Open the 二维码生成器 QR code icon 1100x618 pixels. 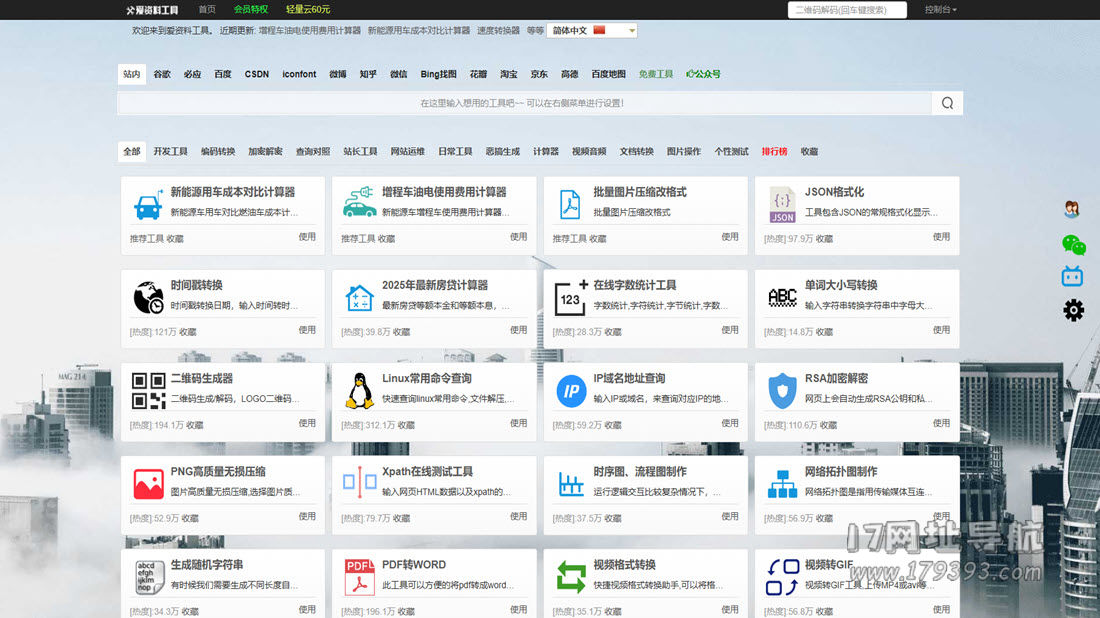tap(148, 391)
